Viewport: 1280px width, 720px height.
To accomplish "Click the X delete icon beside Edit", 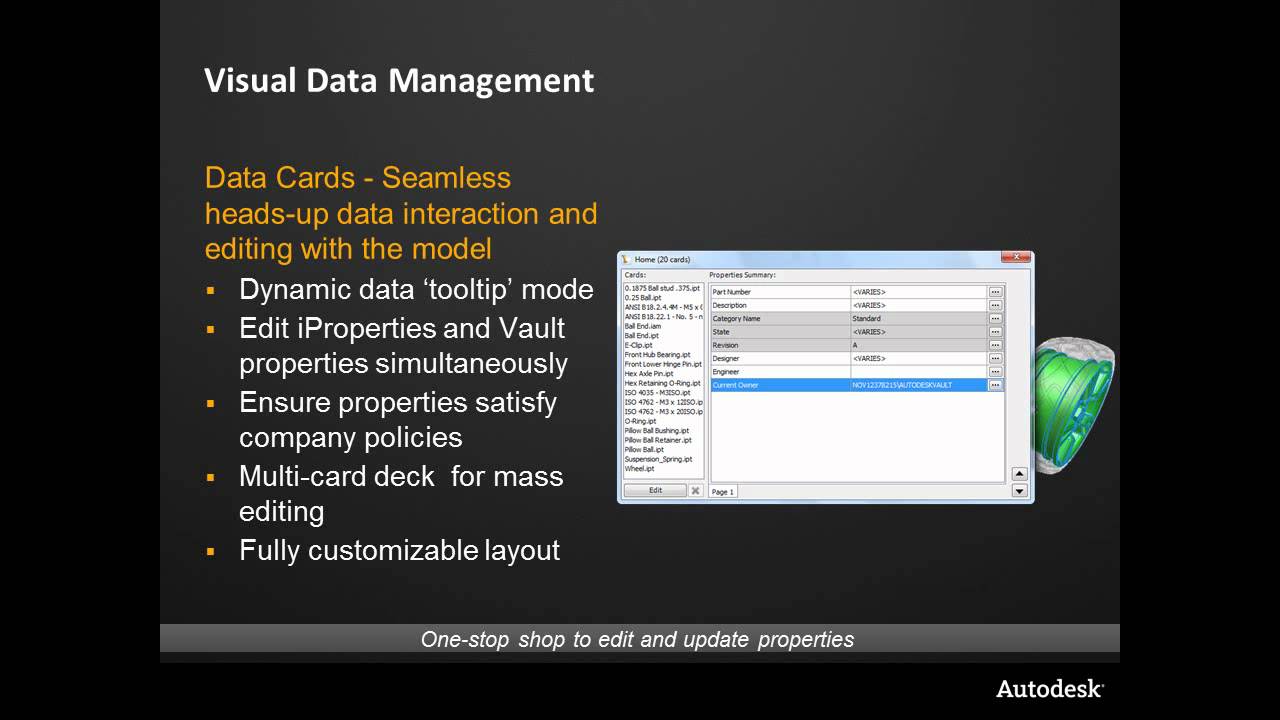I will [x=695, y=490].
